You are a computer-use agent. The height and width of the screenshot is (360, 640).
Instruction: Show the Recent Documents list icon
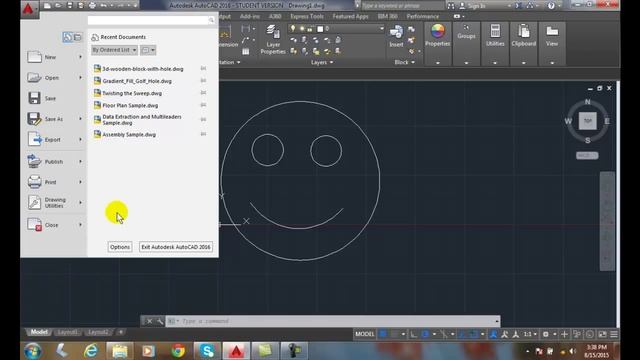[x=67, y=37]
